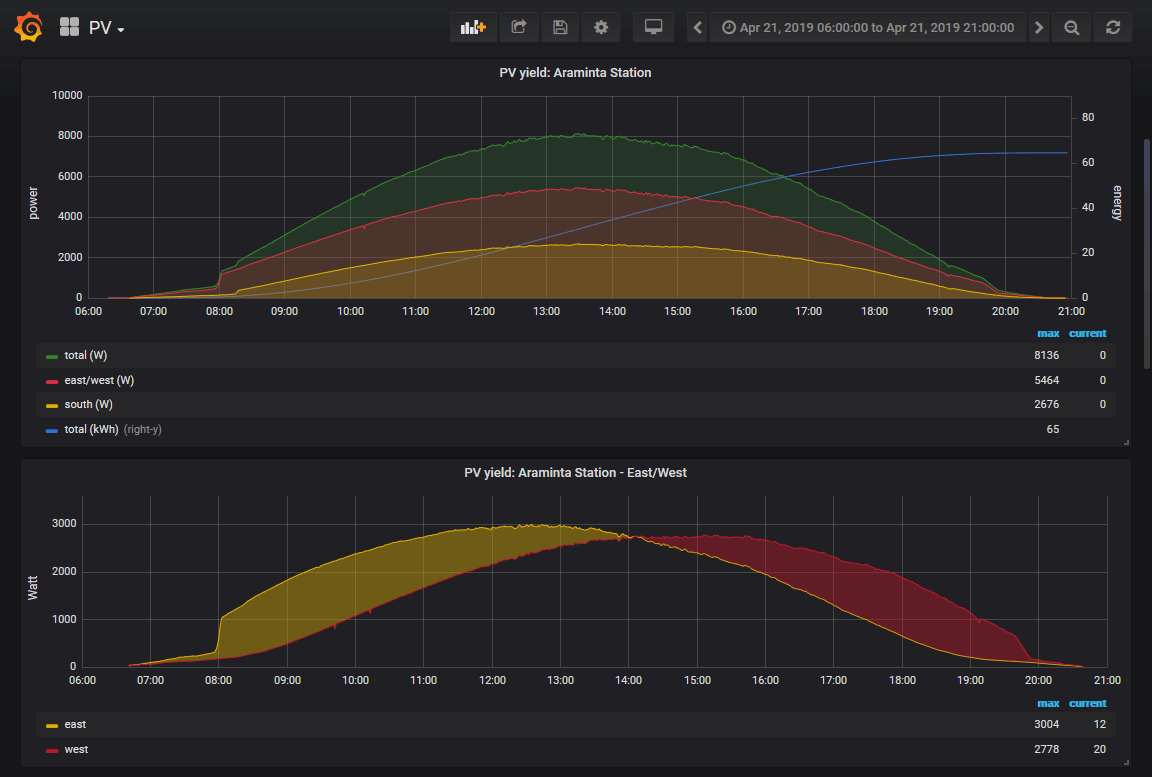Sort East/West legend by current
This screenshot has height=777, width=1152.
1087,704
